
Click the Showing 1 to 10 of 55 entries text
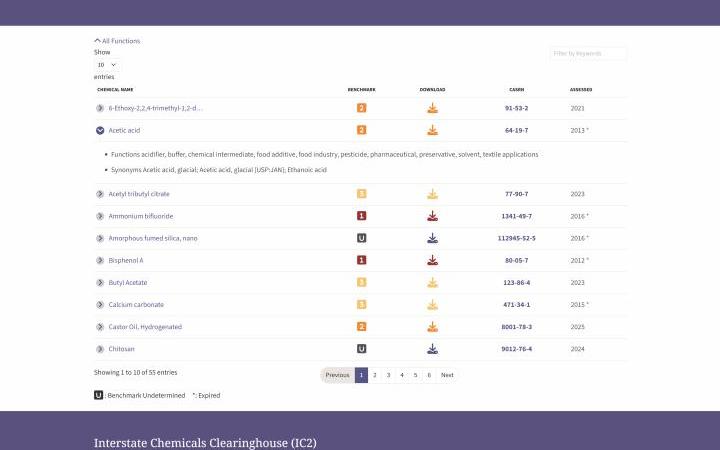coord(135,372)
